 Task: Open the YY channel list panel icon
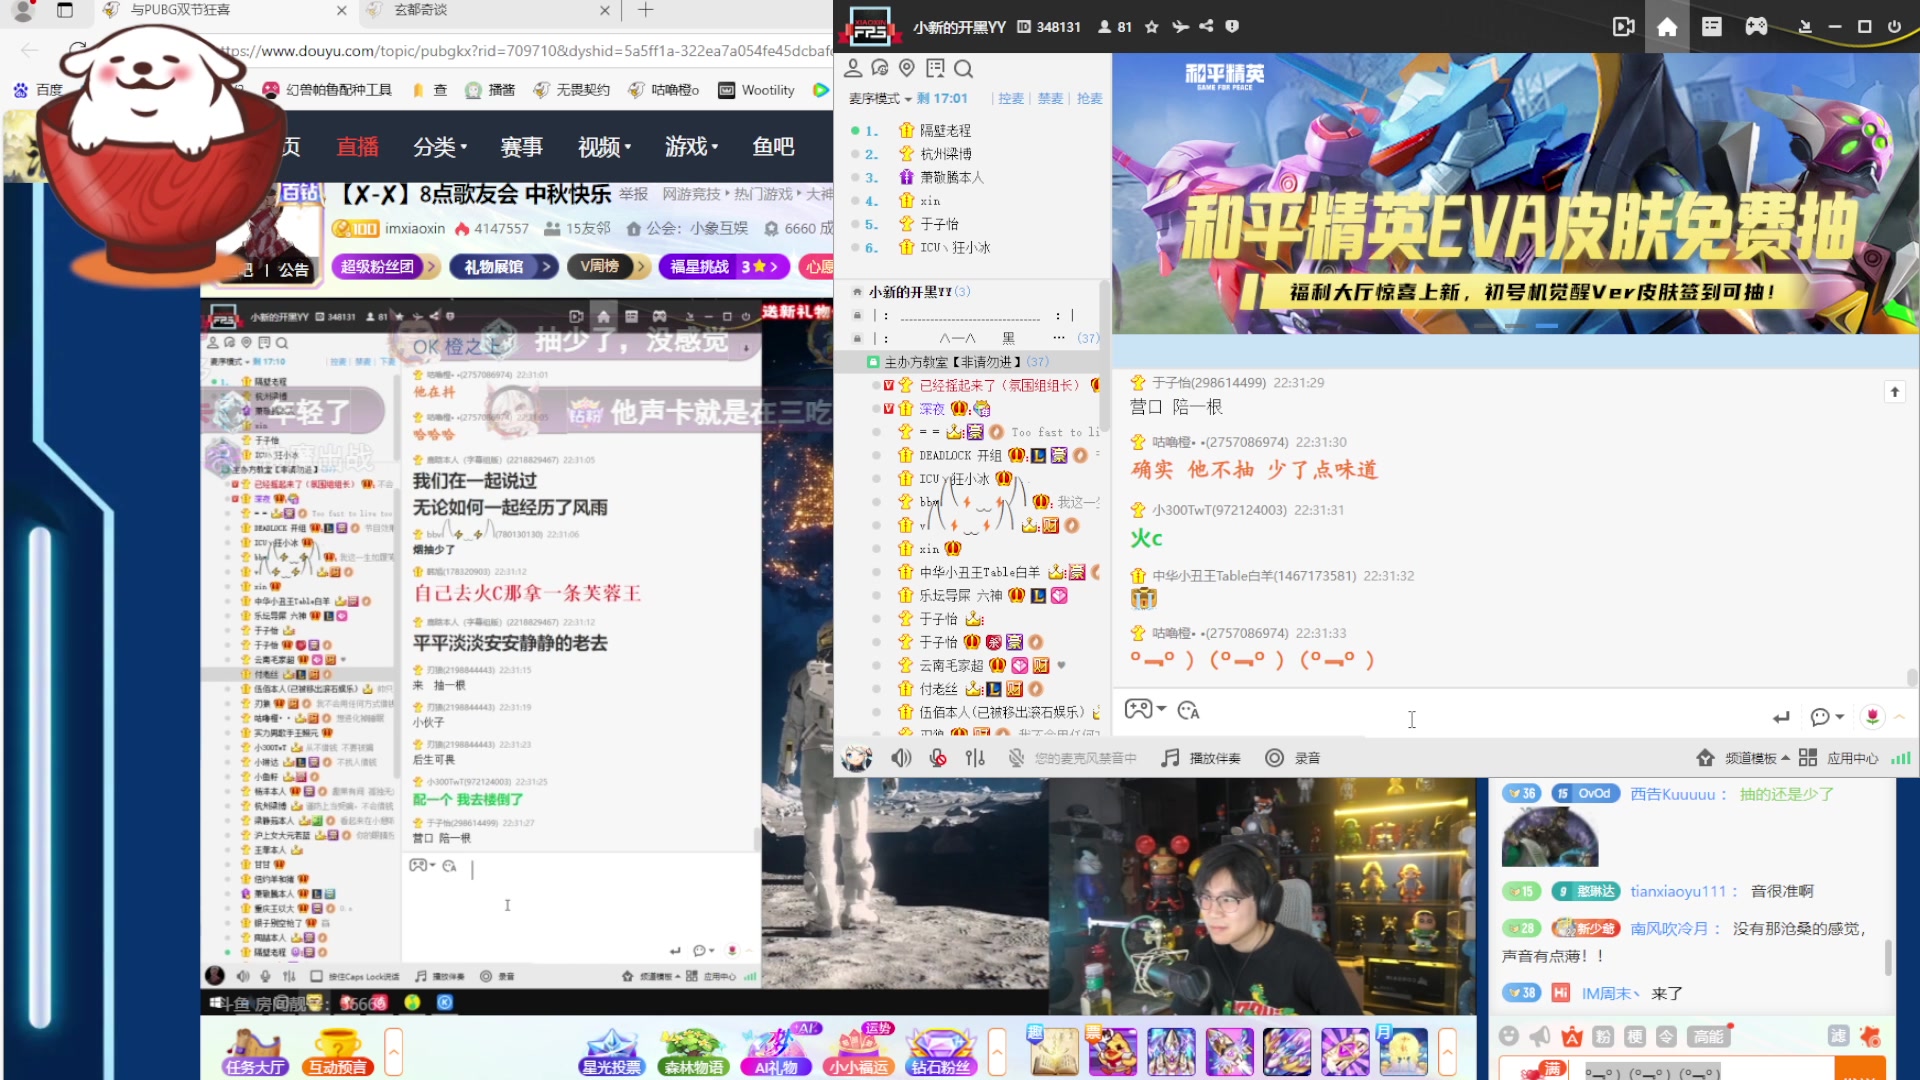(x=1711, y=27)
